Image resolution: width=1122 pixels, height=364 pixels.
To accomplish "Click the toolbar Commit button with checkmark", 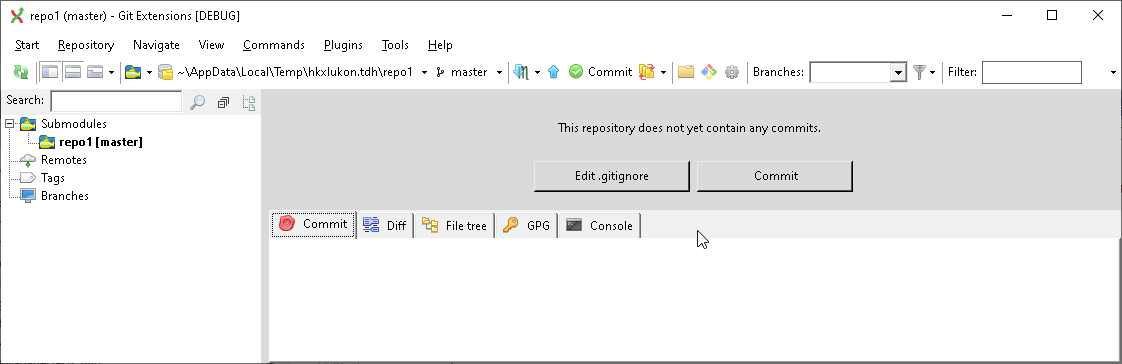I will click(x=600, y=72).
